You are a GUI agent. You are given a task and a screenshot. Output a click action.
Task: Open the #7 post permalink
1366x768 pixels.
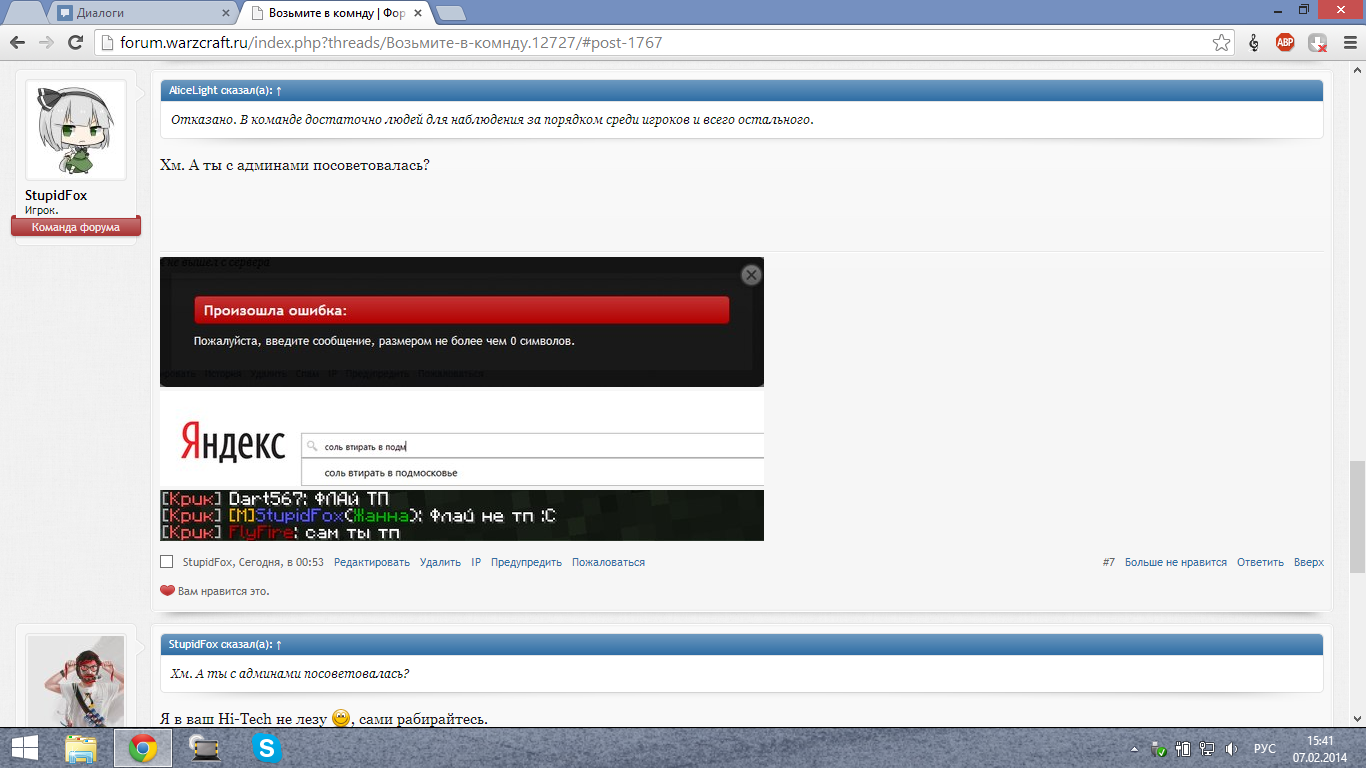[x=1109, y=562]
